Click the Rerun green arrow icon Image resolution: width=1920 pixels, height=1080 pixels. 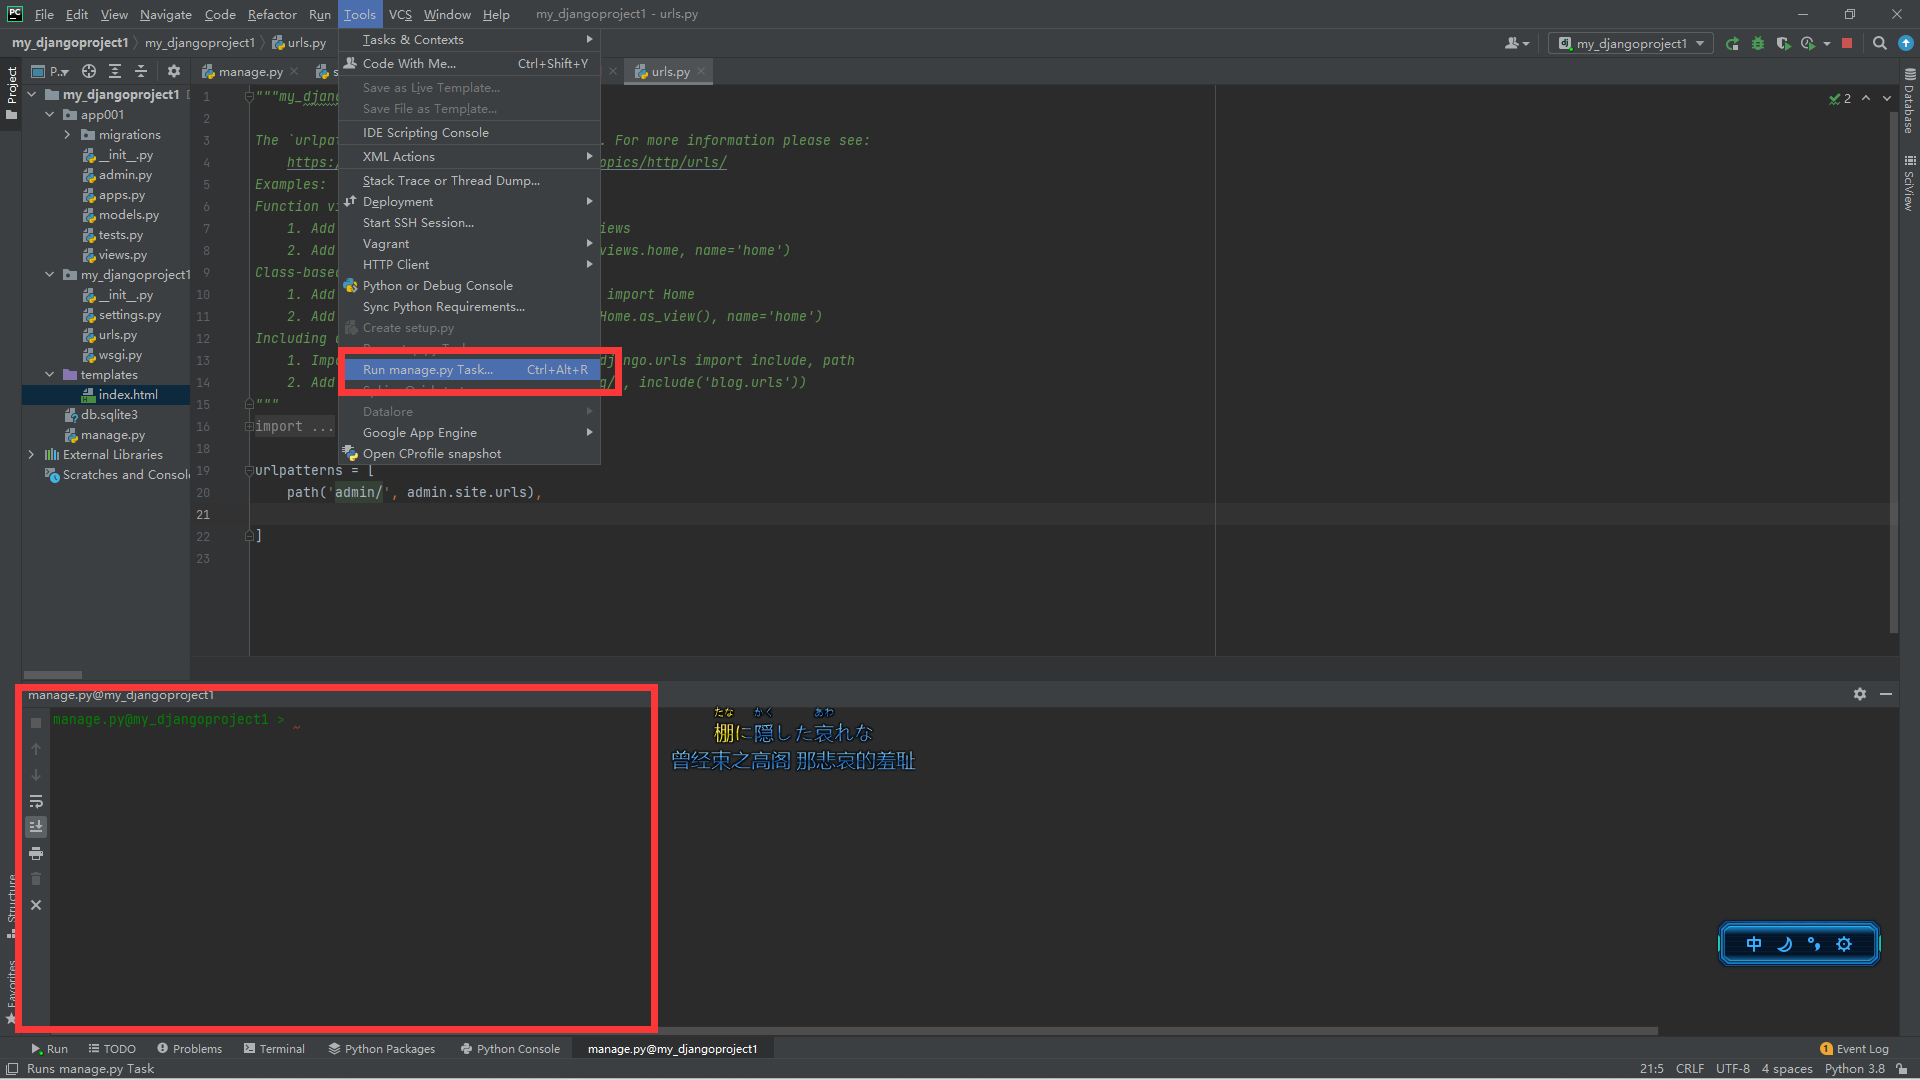(x=1732, y=43)
